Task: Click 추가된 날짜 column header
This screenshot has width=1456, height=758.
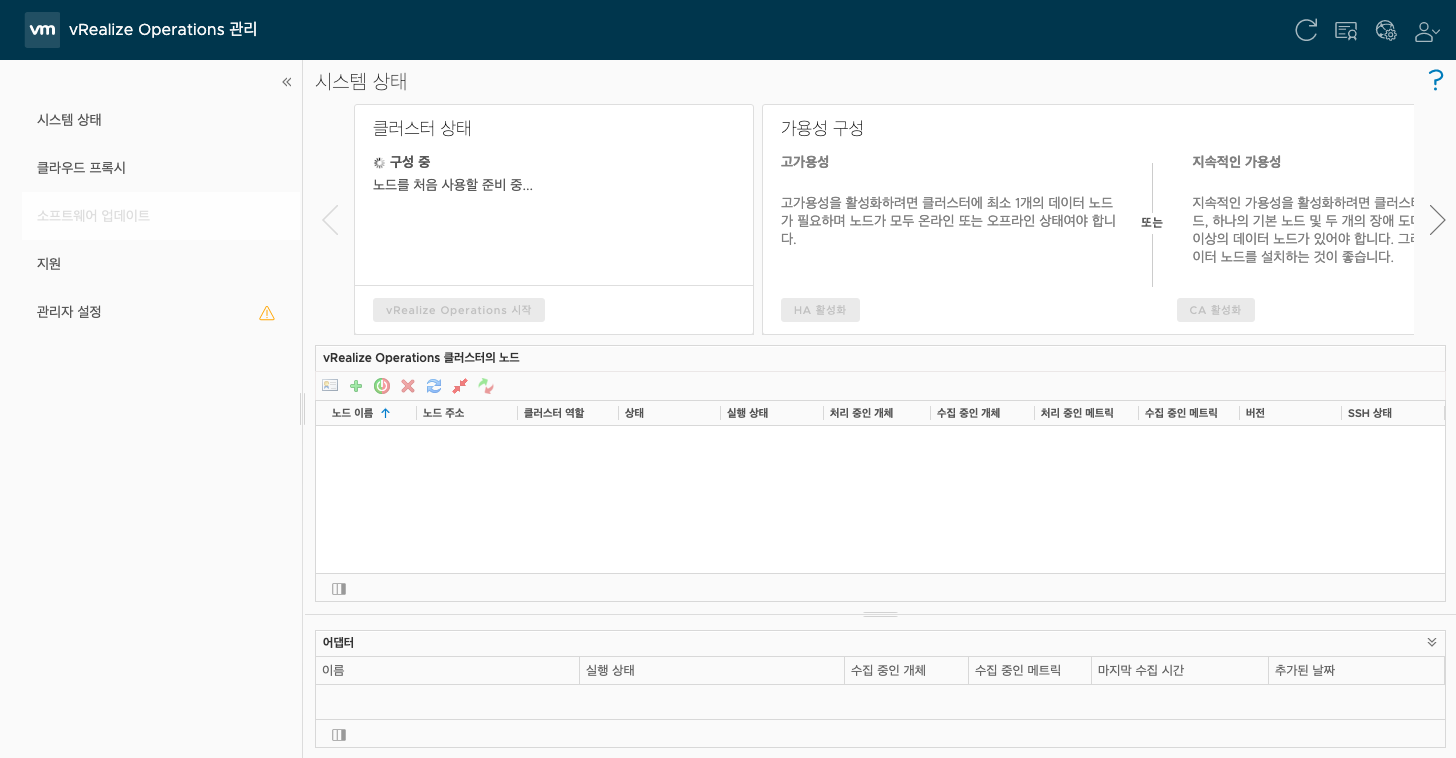Action: pos(1356,670)
